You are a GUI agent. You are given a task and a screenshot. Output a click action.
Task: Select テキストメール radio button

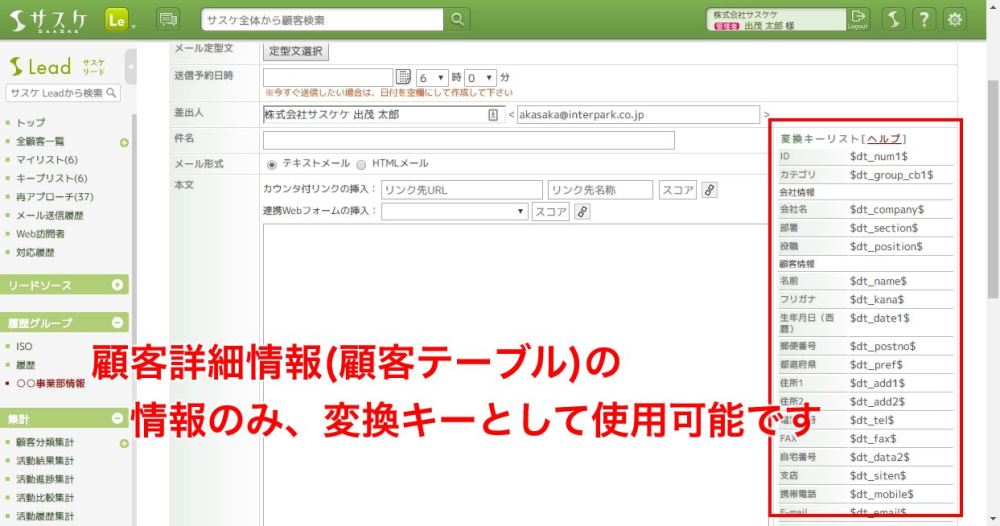pyautogui.click(x=272, y=163)
